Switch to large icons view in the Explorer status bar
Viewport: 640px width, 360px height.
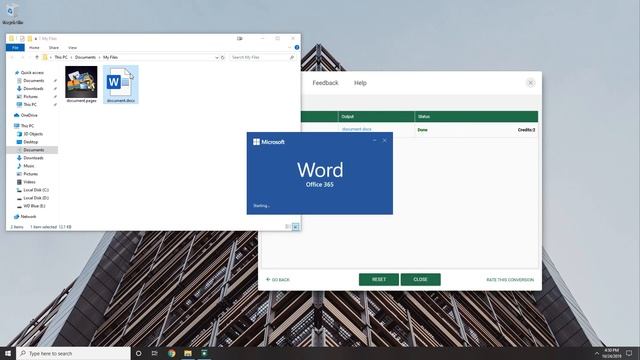point(296,227)
